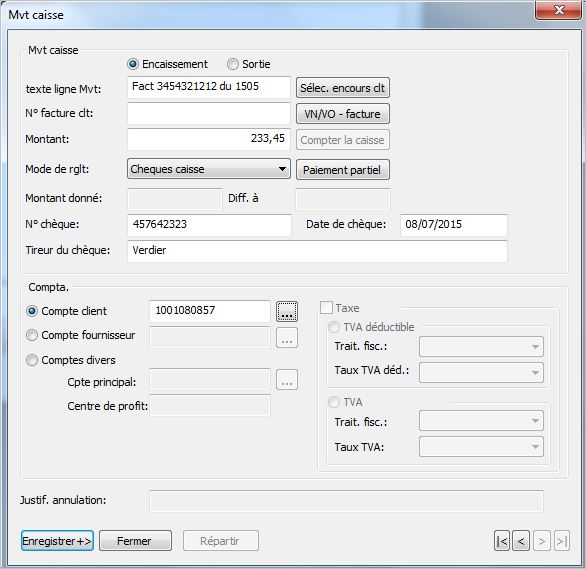Enable the Taxe checkbox

tap(326, 308)
